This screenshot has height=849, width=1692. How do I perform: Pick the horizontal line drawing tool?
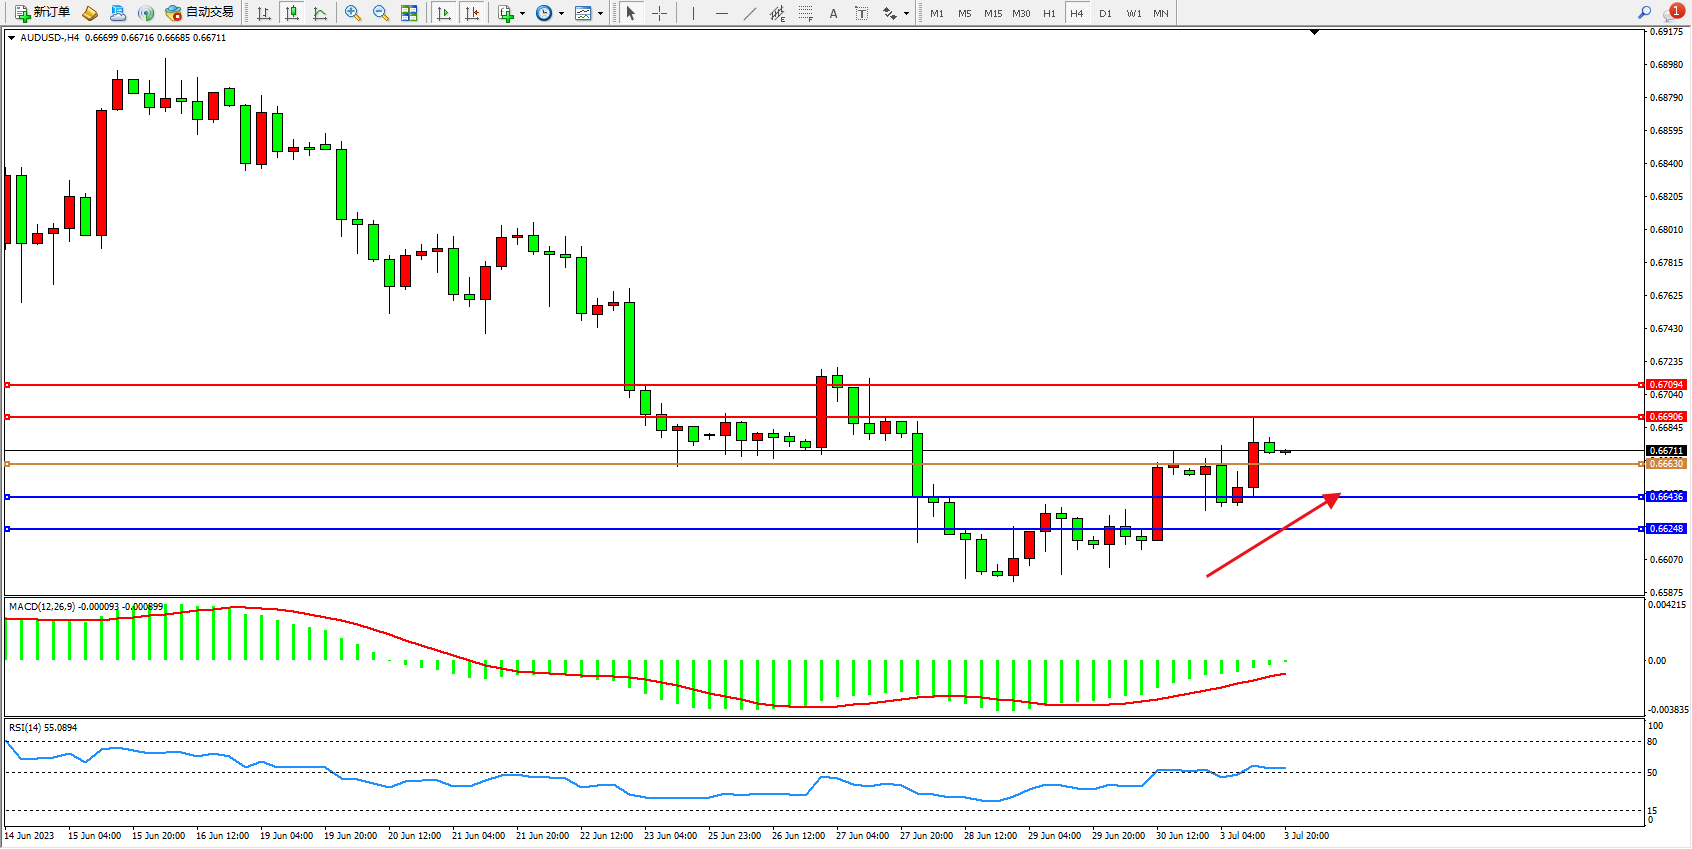coord(721,13)
